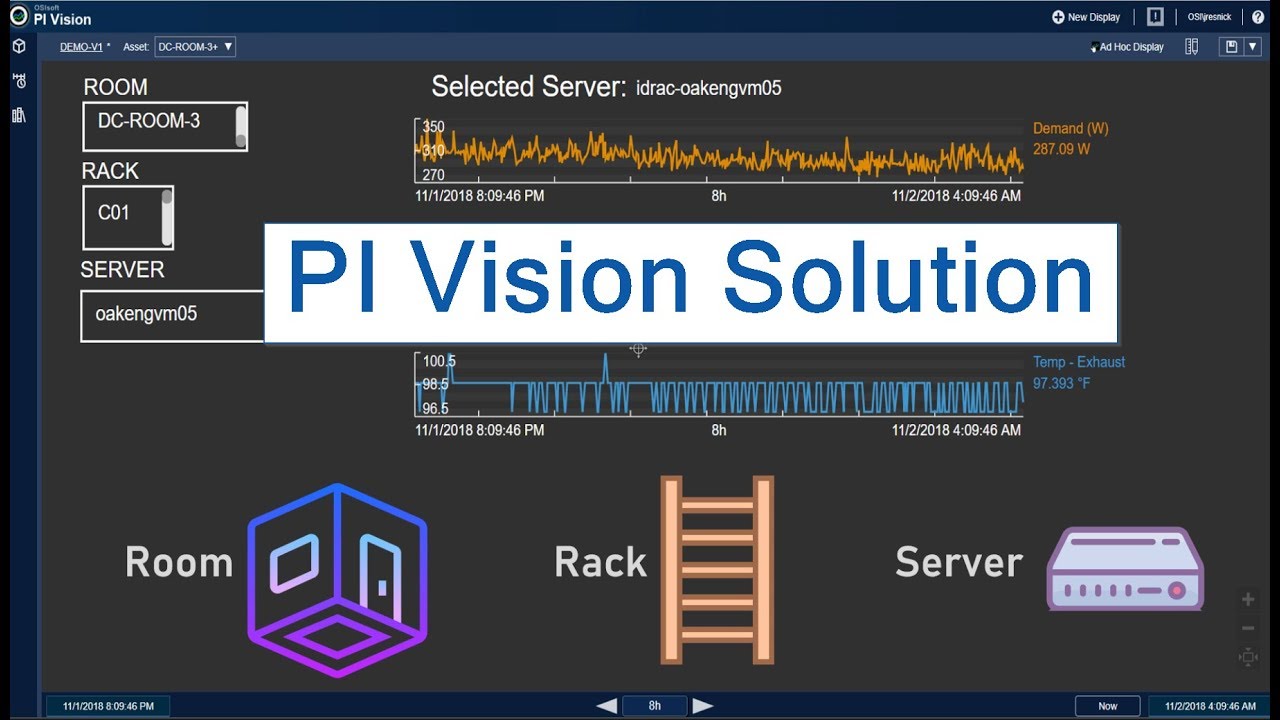Open the Events icon in left sidebar
This screenshot has width=1280, height=720.
coord(18,81)
